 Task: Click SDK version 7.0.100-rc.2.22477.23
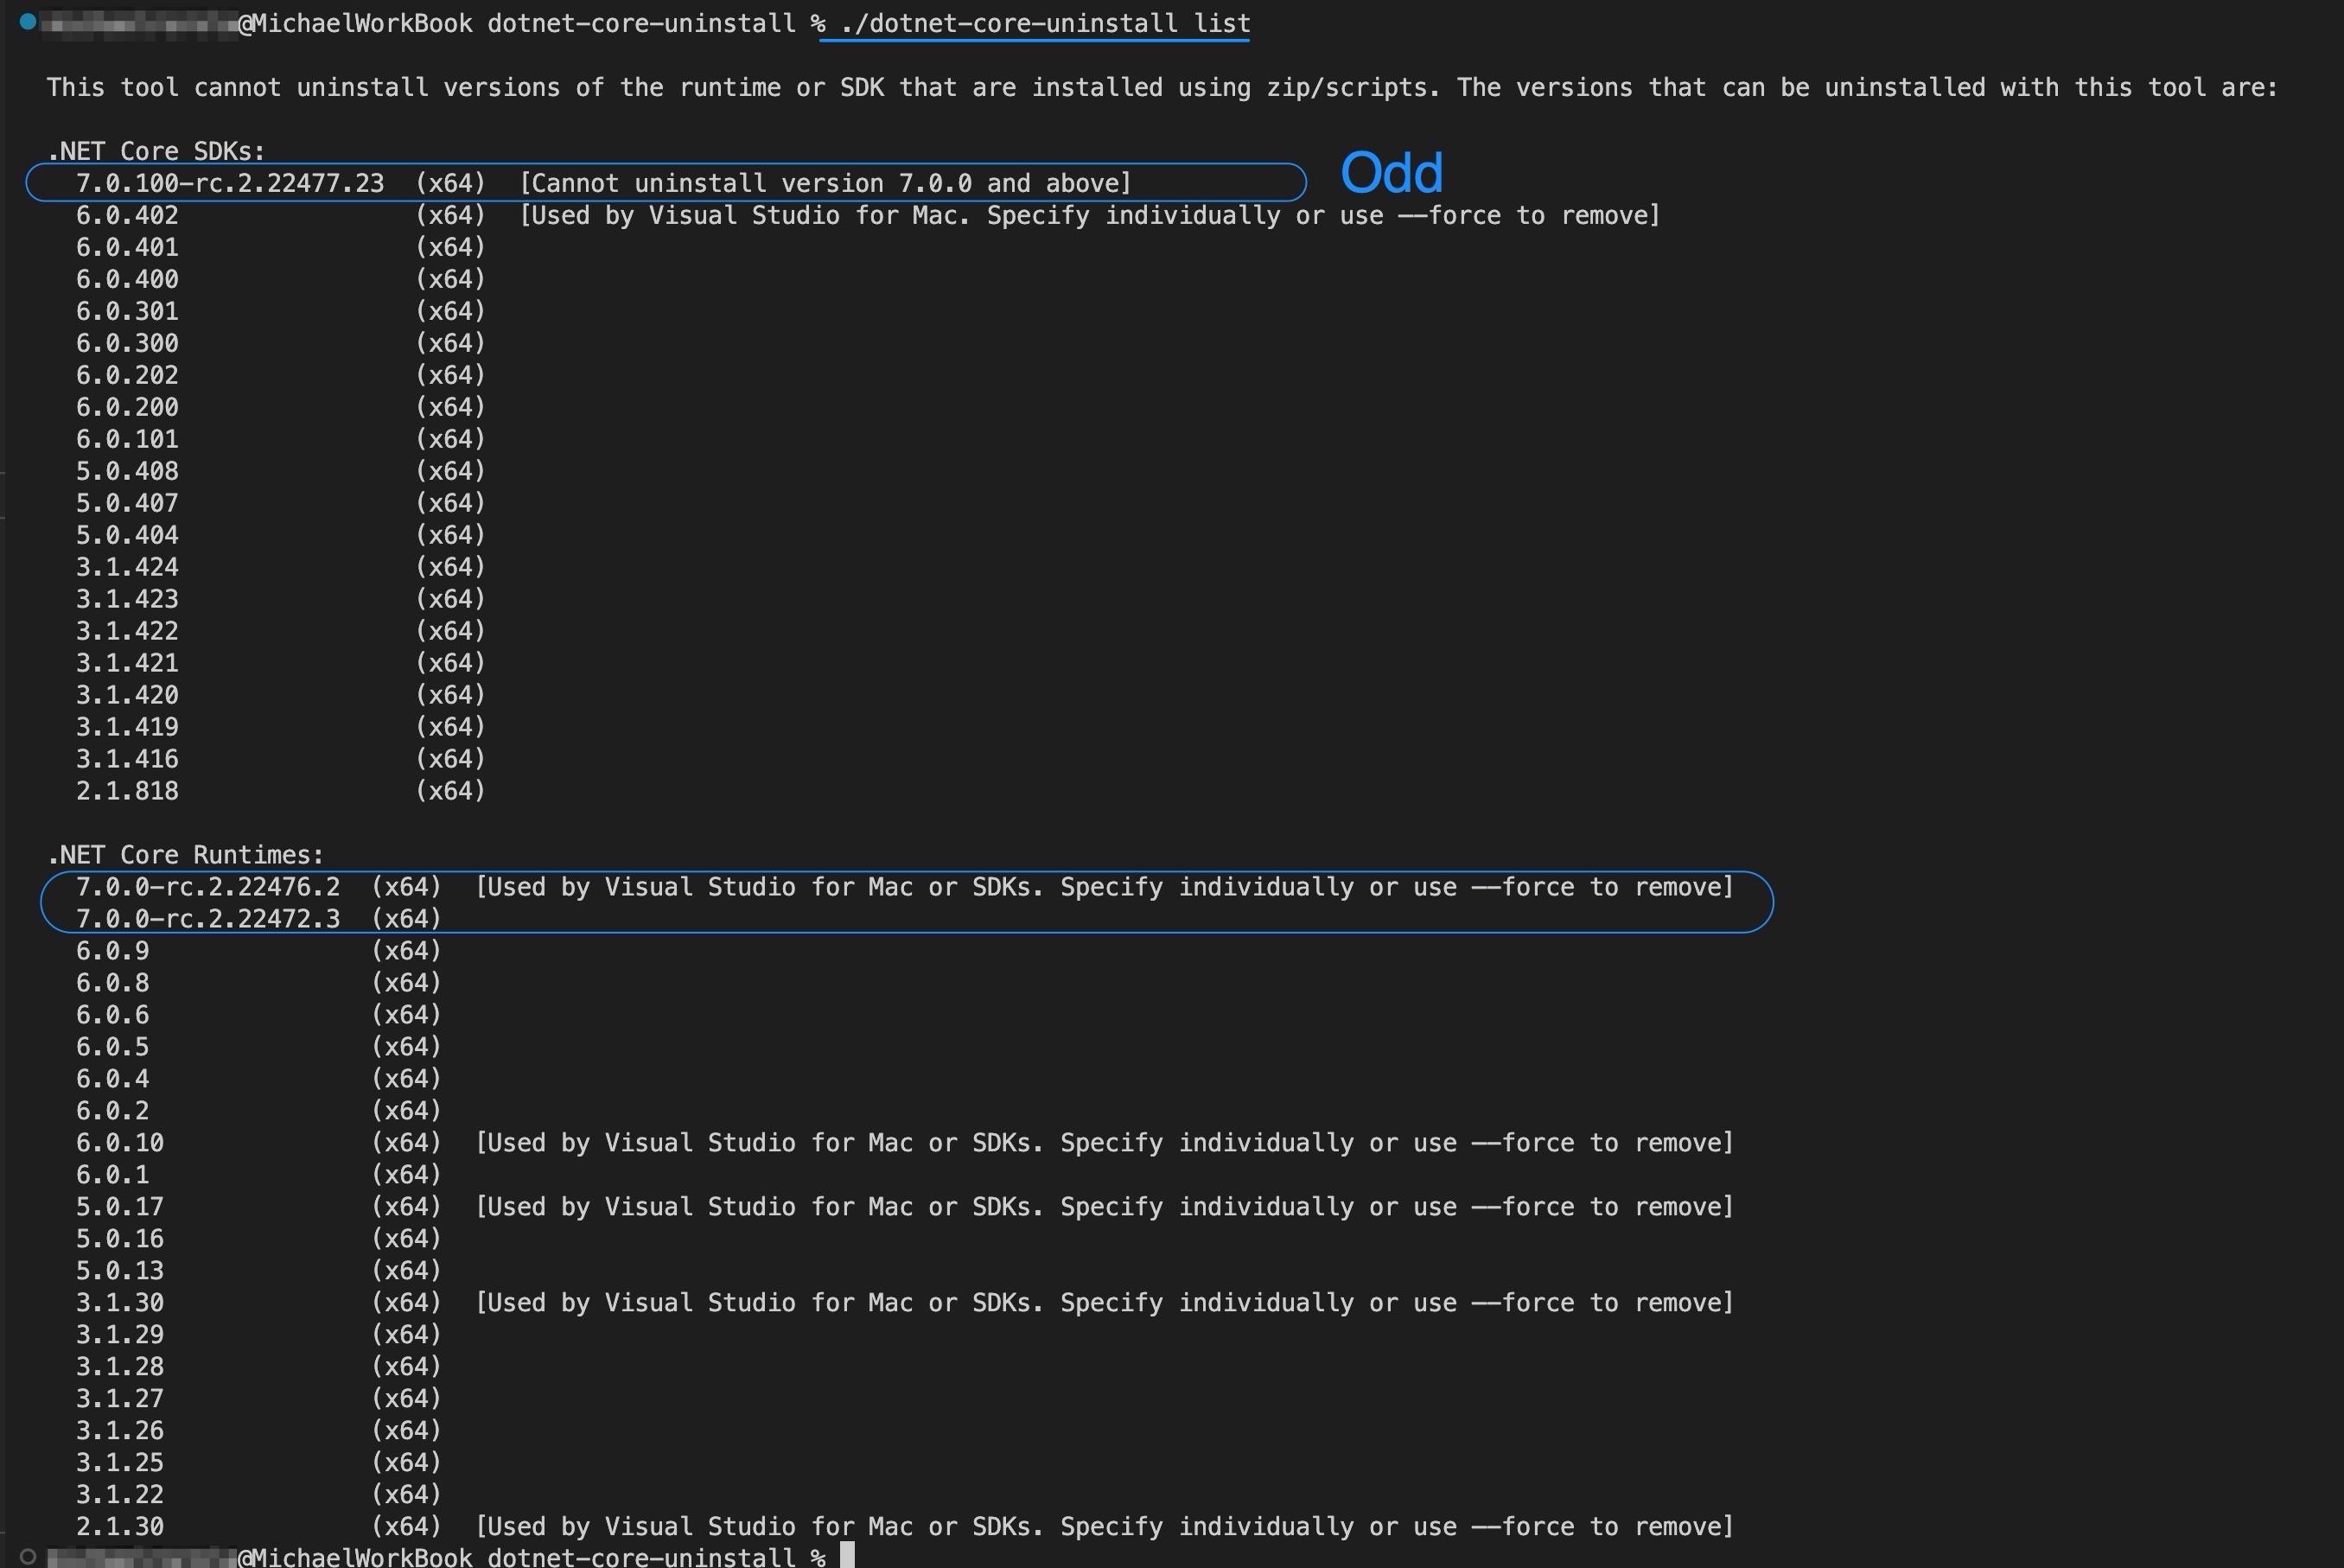coord(230,183)
